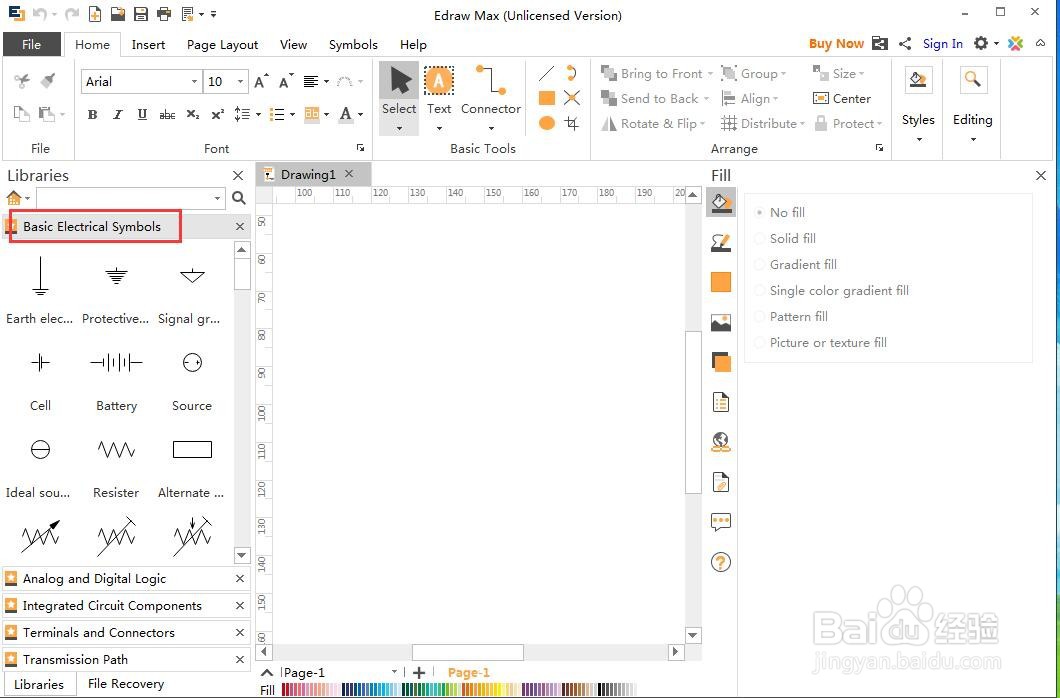Click Sign In
Screen dimensions: 1060x698
(x=942, y=44)
